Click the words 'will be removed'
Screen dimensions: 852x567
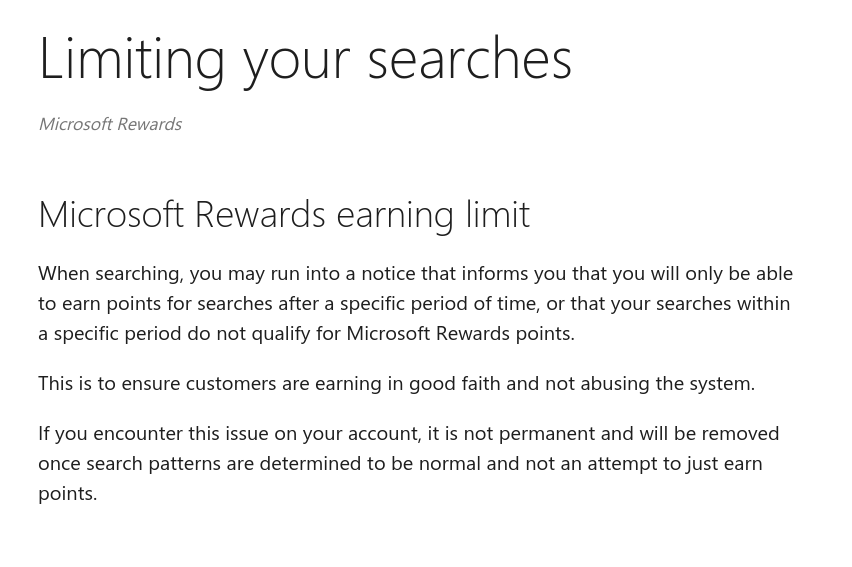pyautogui.click(x=710, y=434)
